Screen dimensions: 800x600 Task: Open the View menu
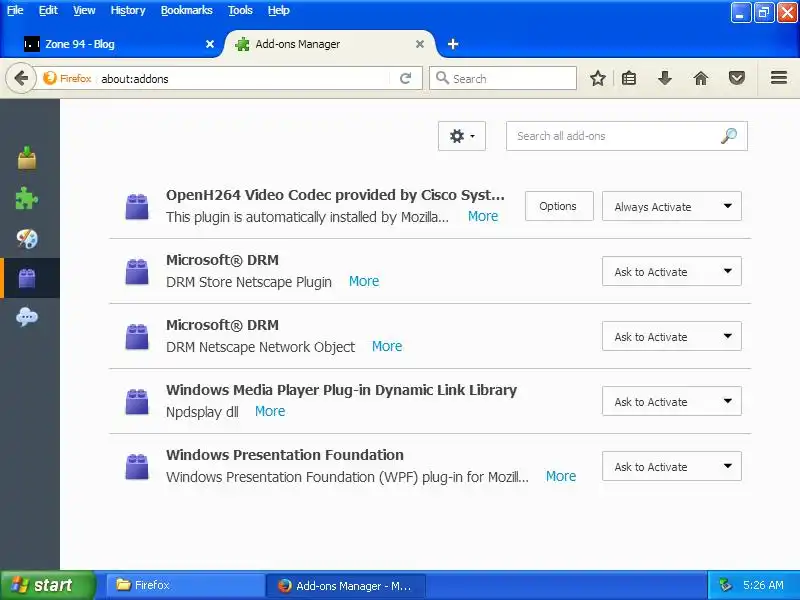pyautogui.click(x=84, y=10)
